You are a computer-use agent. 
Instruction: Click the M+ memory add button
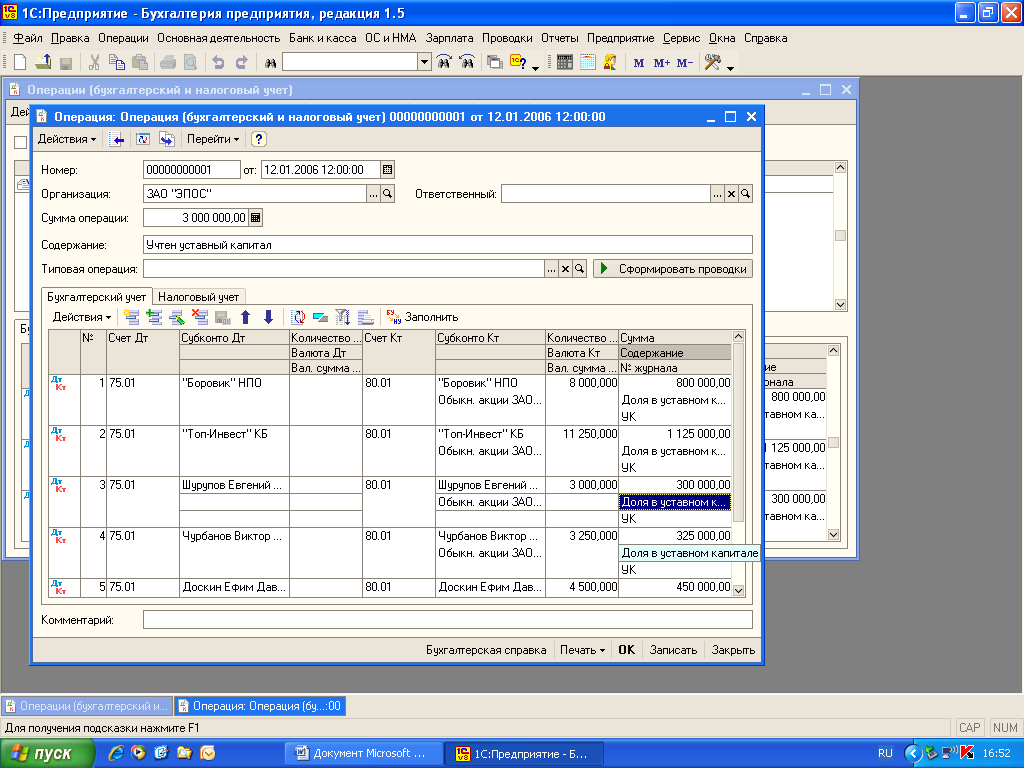coord(661,63)
